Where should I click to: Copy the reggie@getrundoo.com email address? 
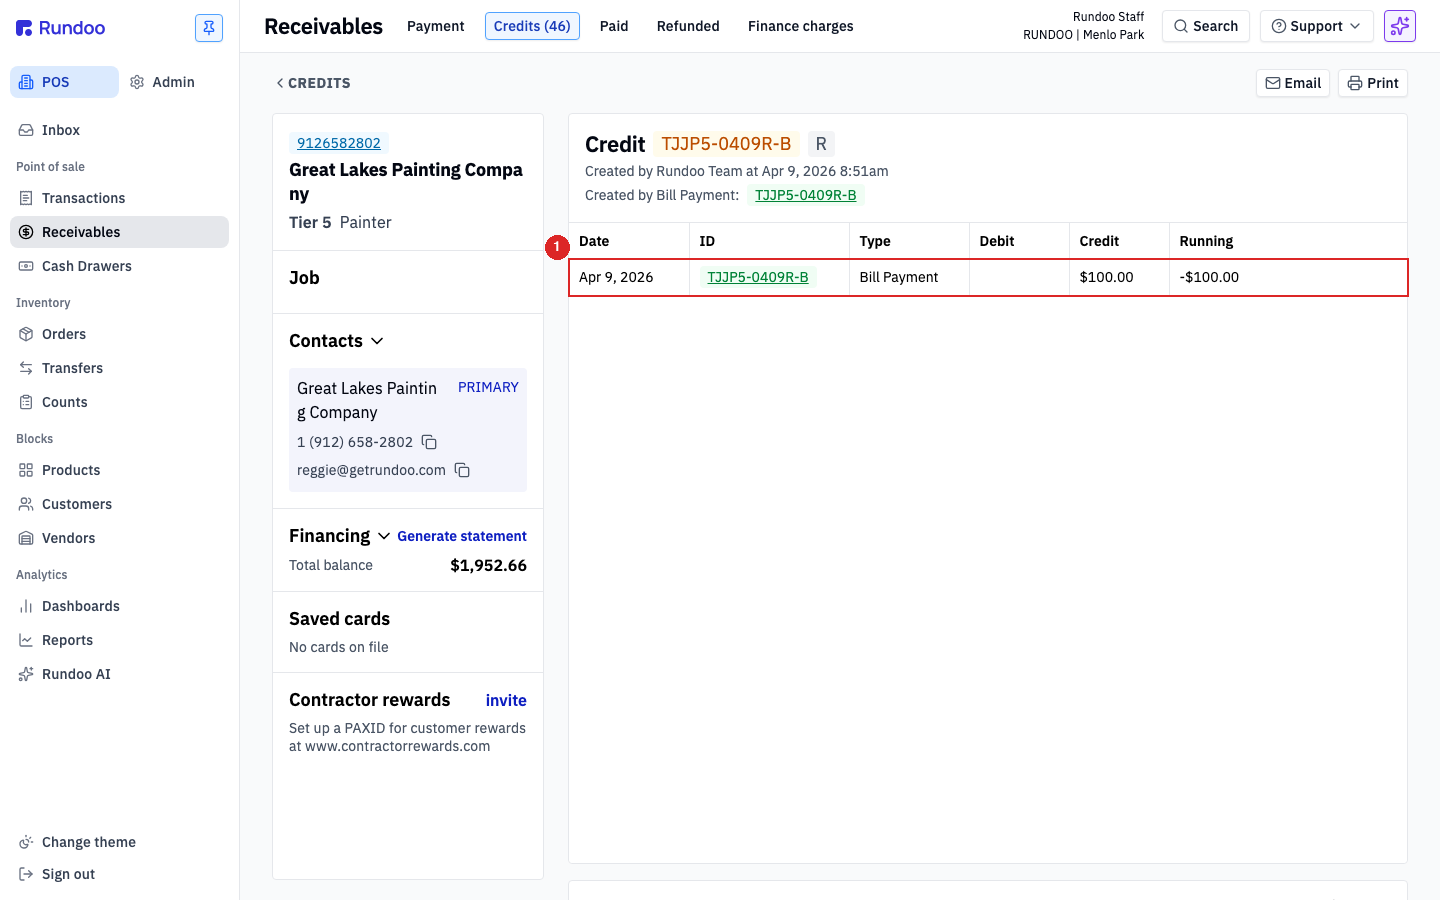[x=462, y=470]
